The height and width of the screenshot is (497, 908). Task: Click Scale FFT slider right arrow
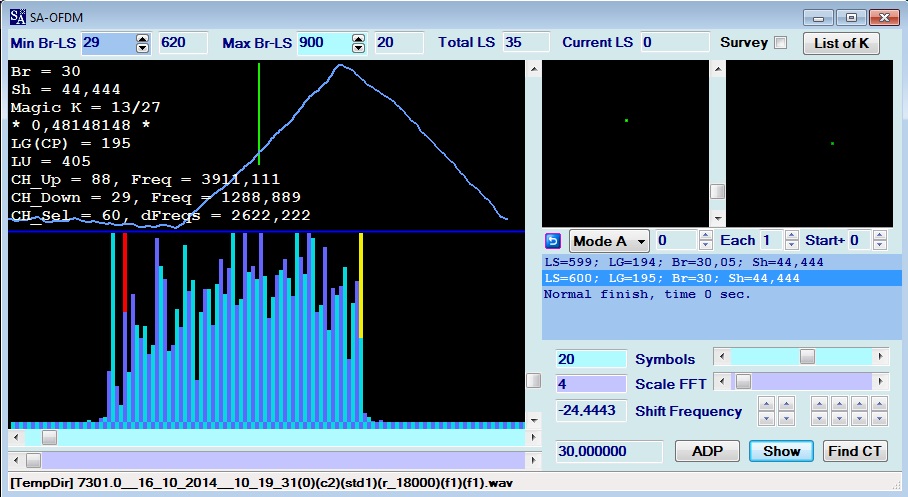point(880,381)
